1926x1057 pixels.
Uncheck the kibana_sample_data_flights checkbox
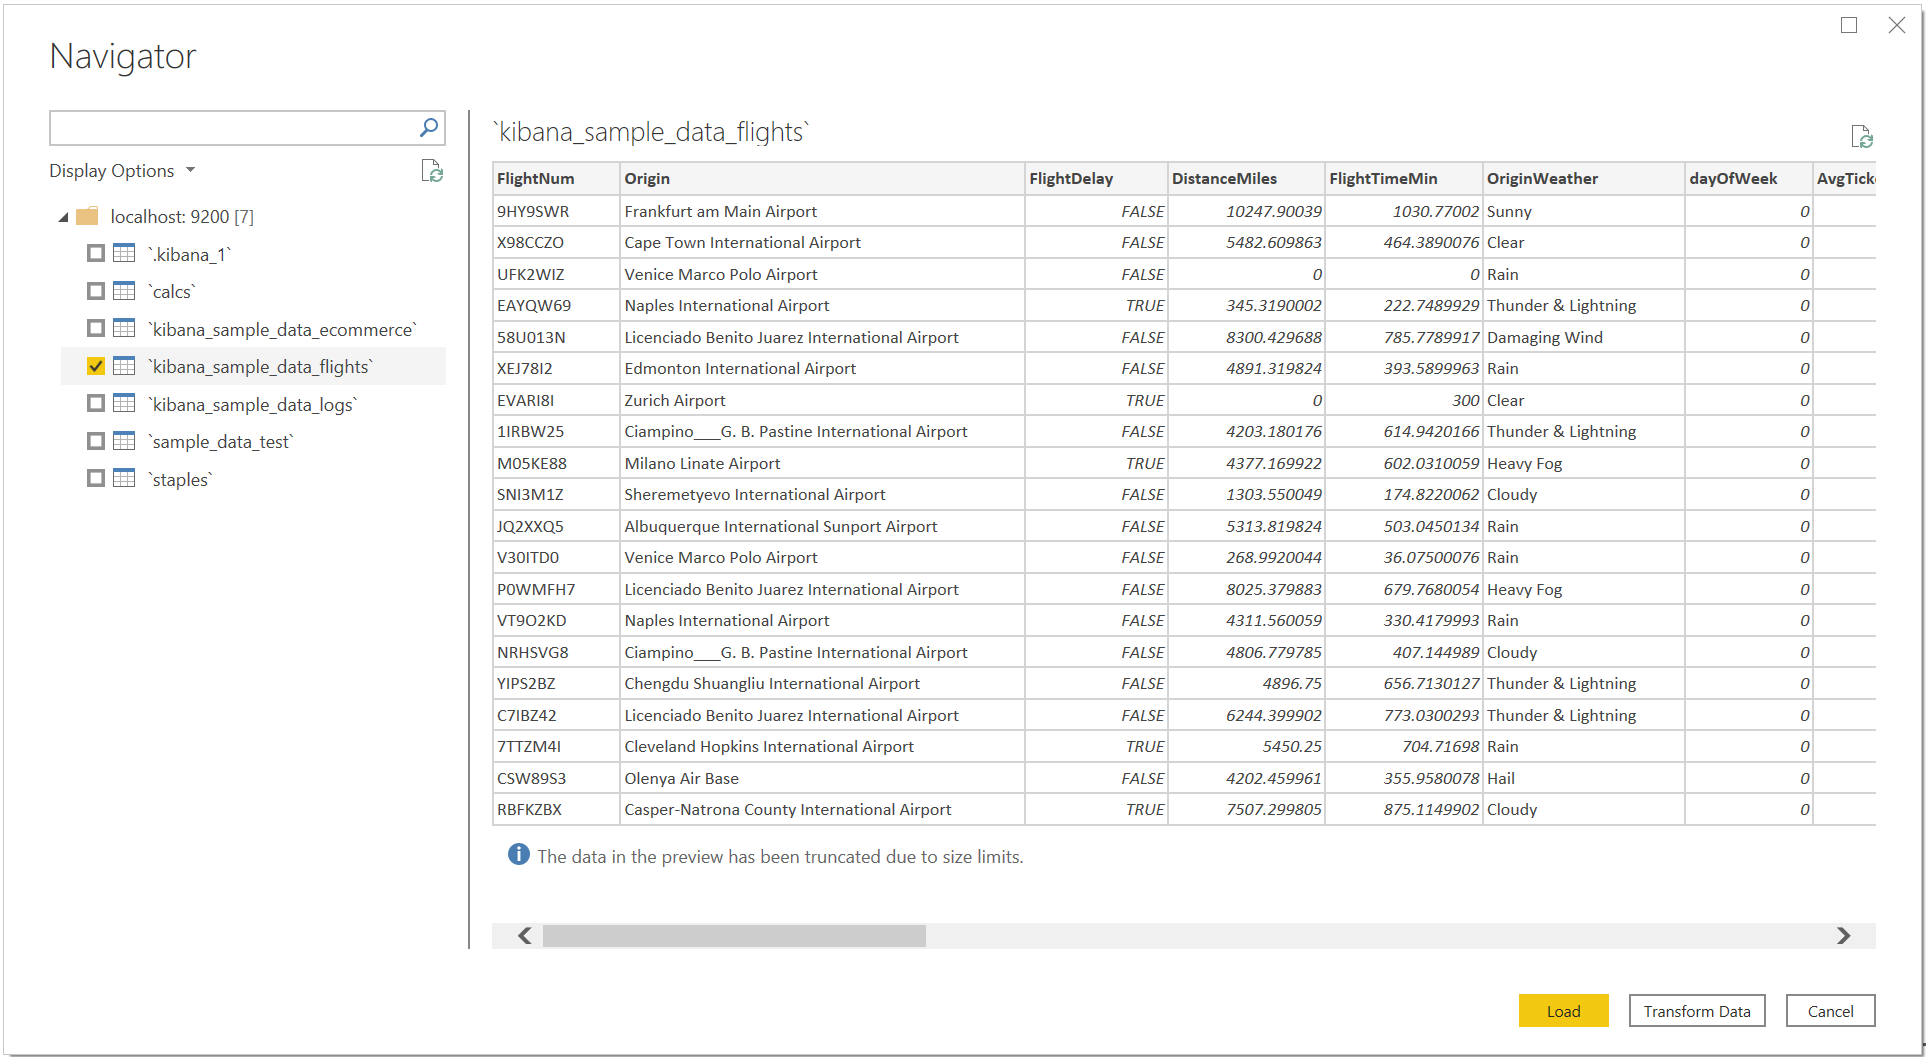tap(96, 366)
